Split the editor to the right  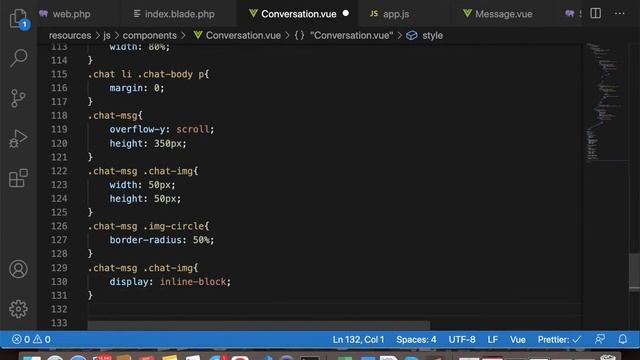[596, 13]
